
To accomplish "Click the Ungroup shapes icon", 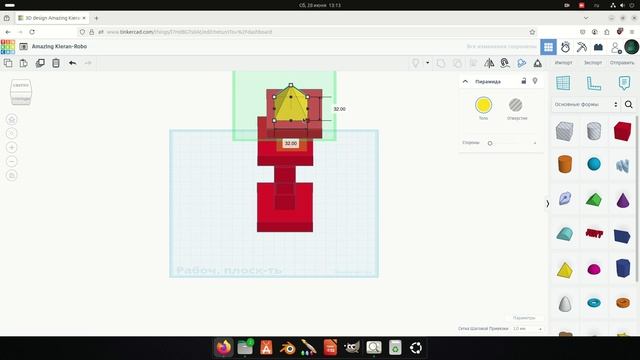I will coord(457,63).
